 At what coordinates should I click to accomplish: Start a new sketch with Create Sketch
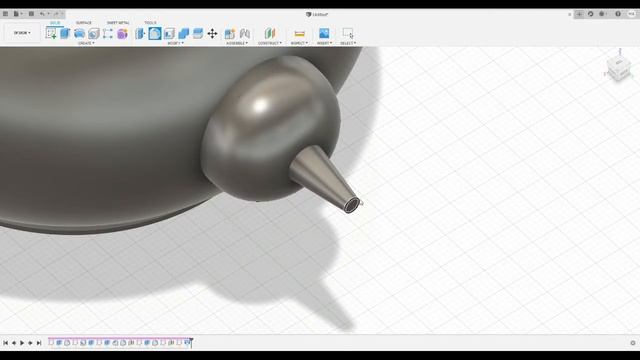click(51, 33)
